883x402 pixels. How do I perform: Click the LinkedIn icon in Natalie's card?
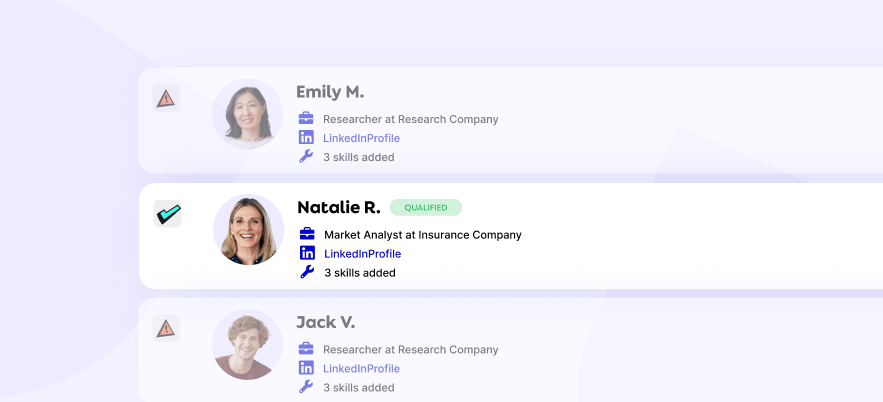[x=307, y=253]
